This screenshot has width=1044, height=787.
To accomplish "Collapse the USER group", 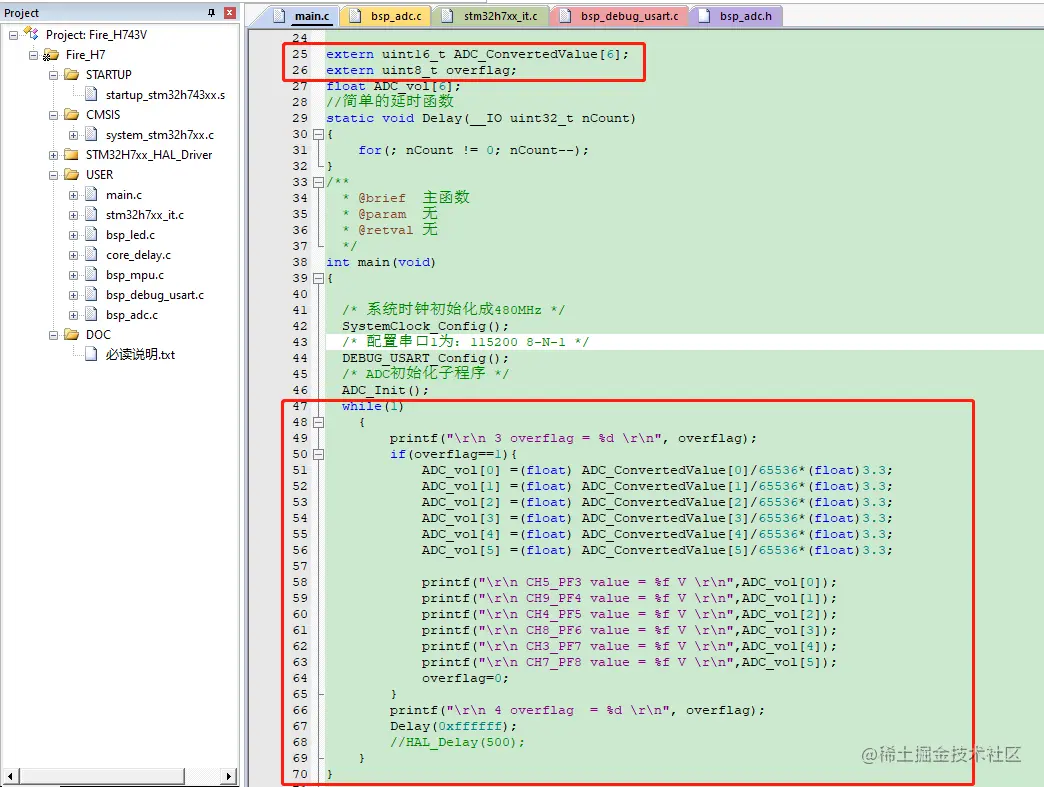I will [53, 175].
